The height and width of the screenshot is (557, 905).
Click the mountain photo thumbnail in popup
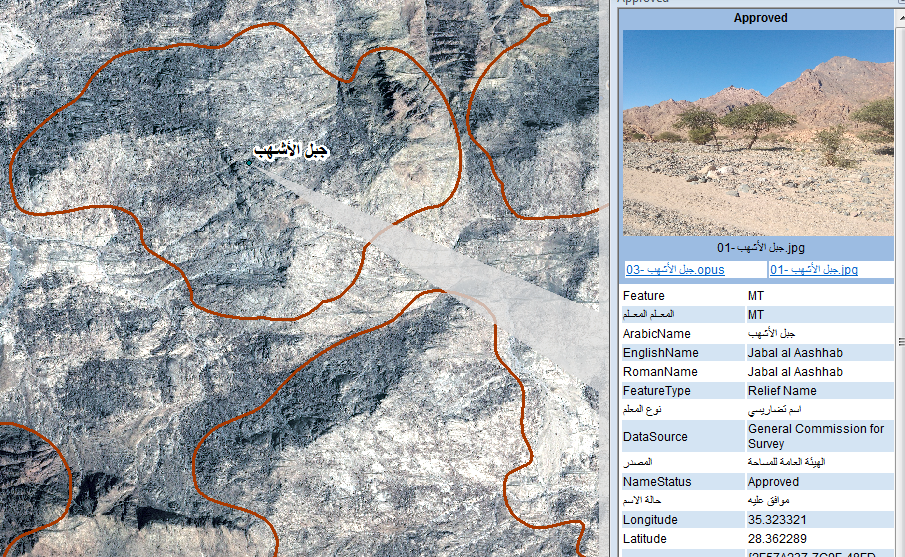758,133
